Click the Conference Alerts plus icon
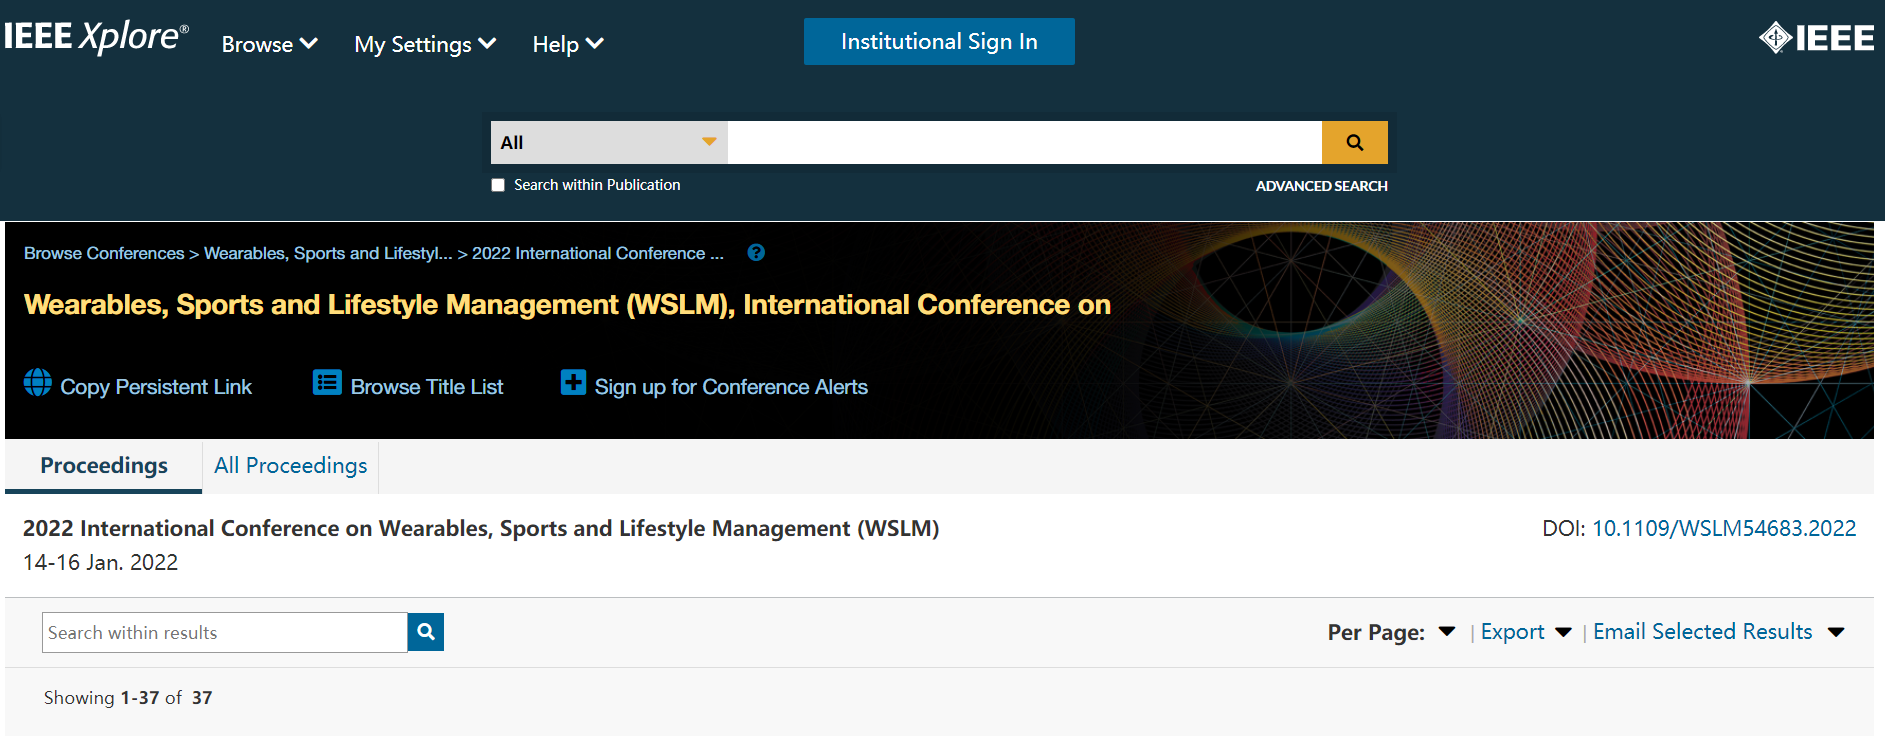The width and height of the screenshot is (1885, 736). tap(573, 383)
